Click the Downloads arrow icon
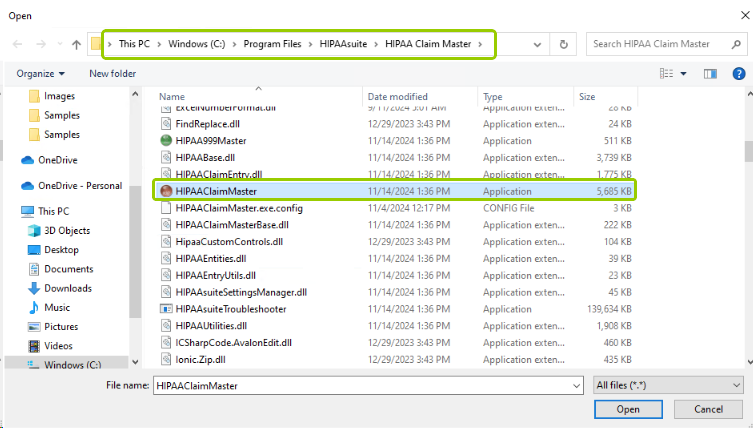753x428 pixels. pos(34,288)
